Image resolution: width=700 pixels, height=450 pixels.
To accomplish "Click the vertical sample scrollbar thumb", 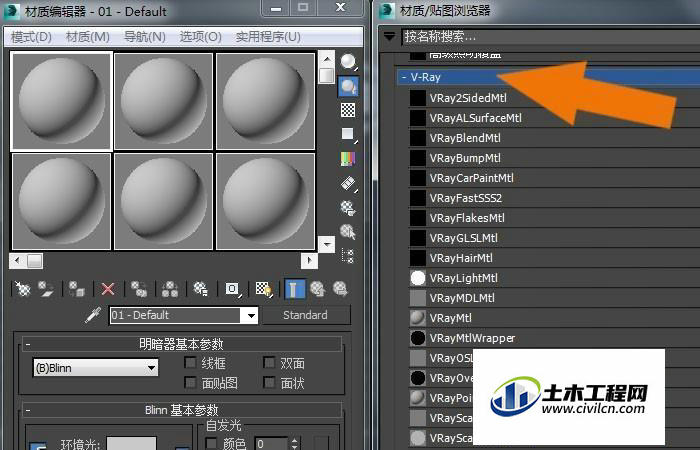I will 327,75.
